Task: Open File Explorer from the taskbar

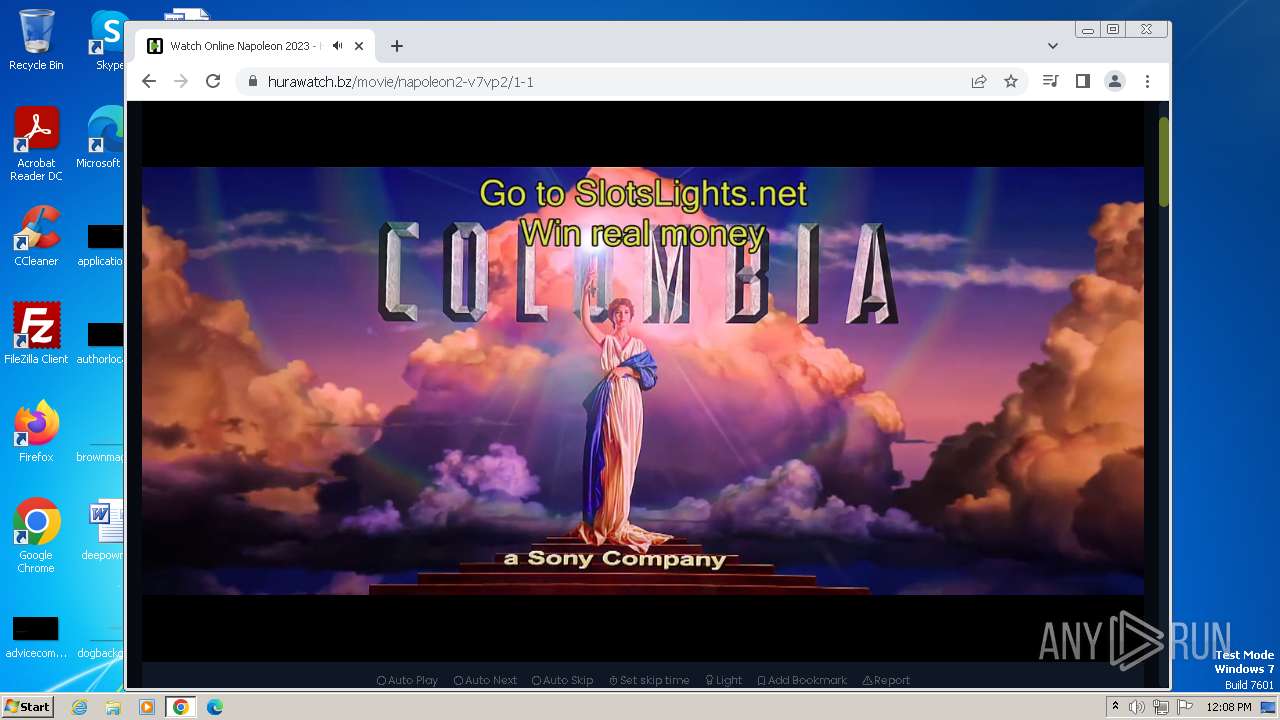Action: pyautogui.click(x=113, y=707)
